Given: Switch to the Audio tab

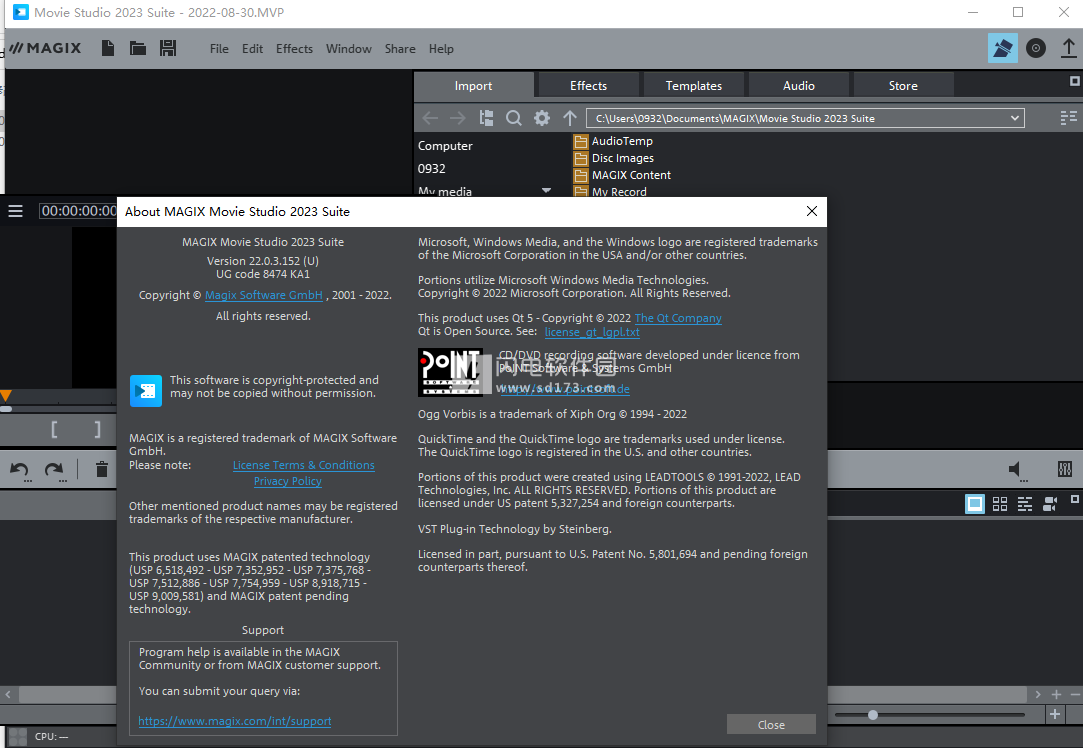Looking at the screenshot, I should coord(798,86).
